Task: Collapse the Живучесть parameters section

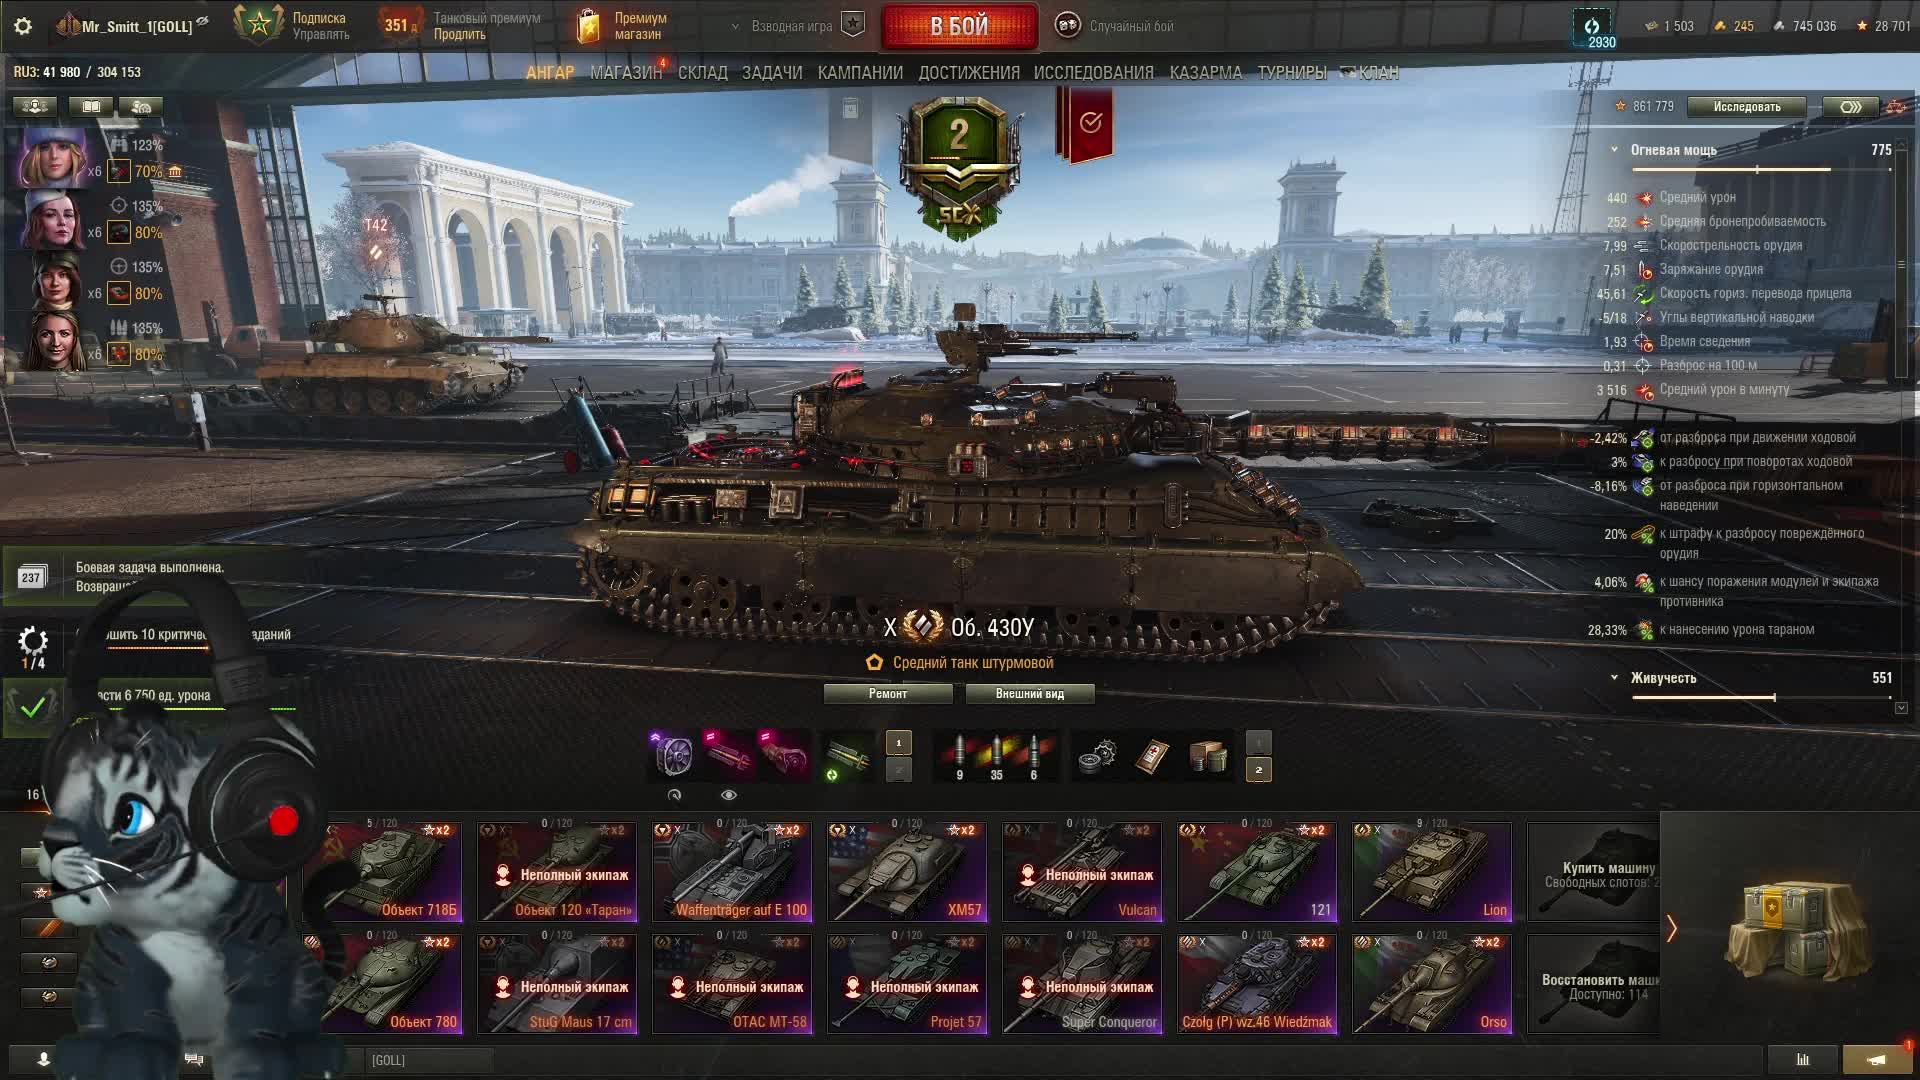Action: point(1614,678)
